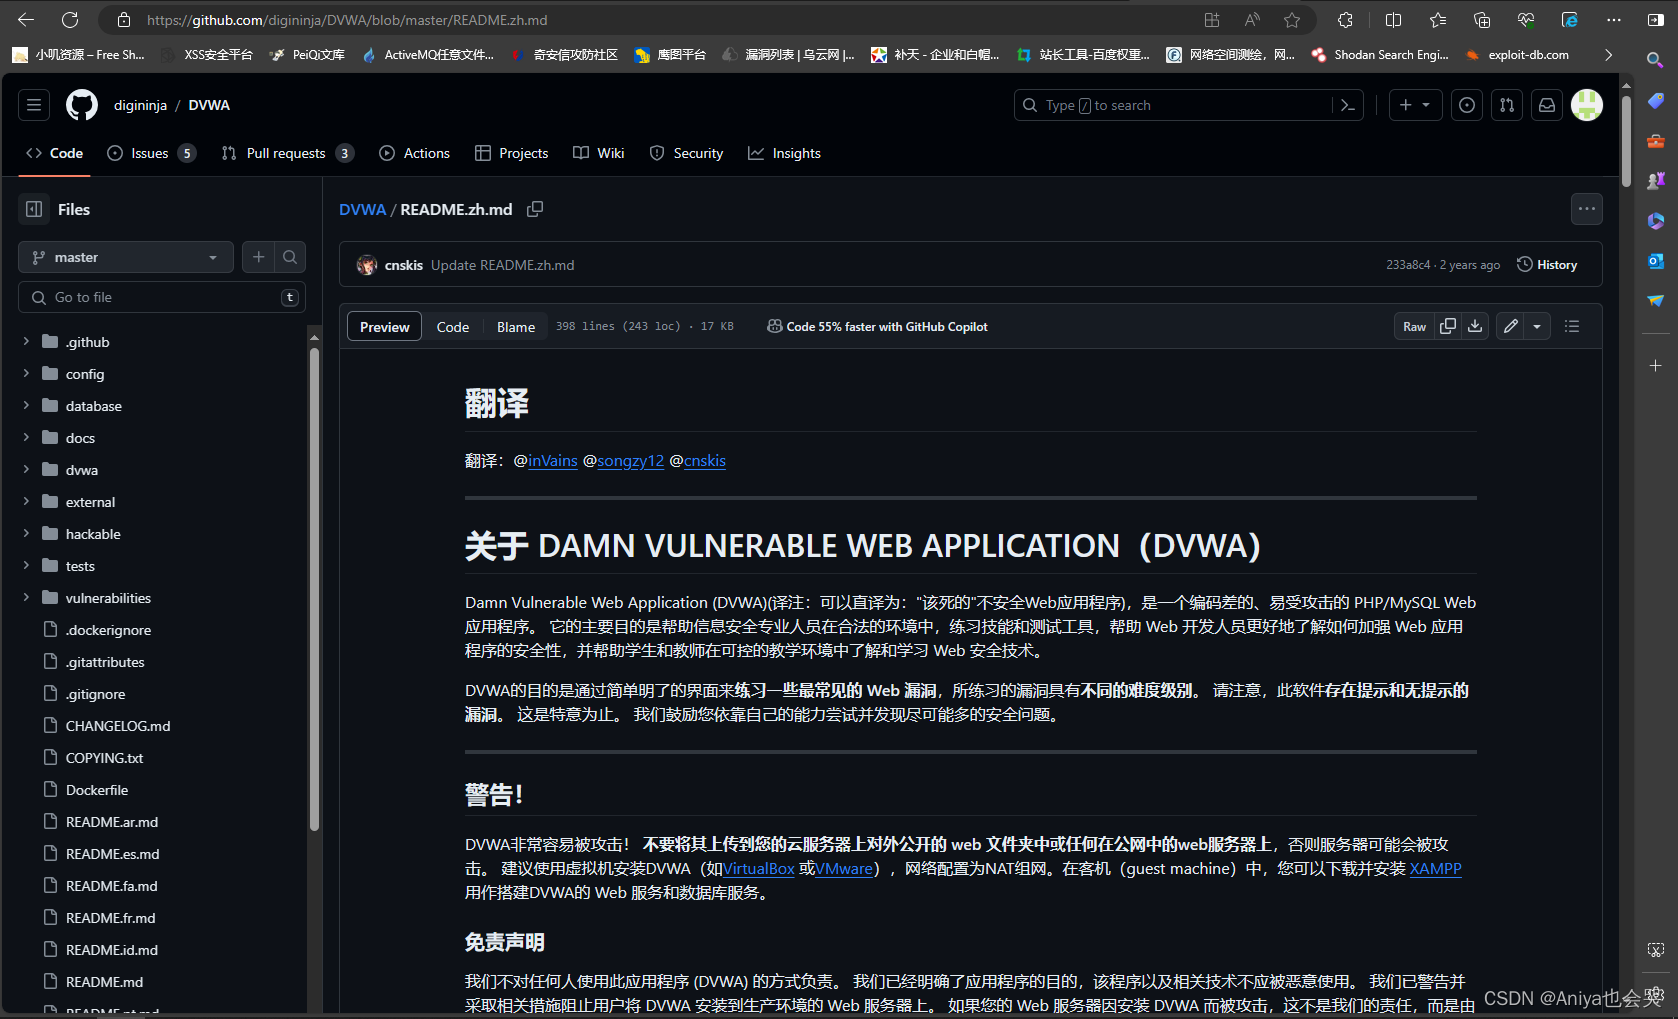Open the exploit-db.com bookmark
Viewport: 1678px width, 1019px height.
(x=1517, y=55)
